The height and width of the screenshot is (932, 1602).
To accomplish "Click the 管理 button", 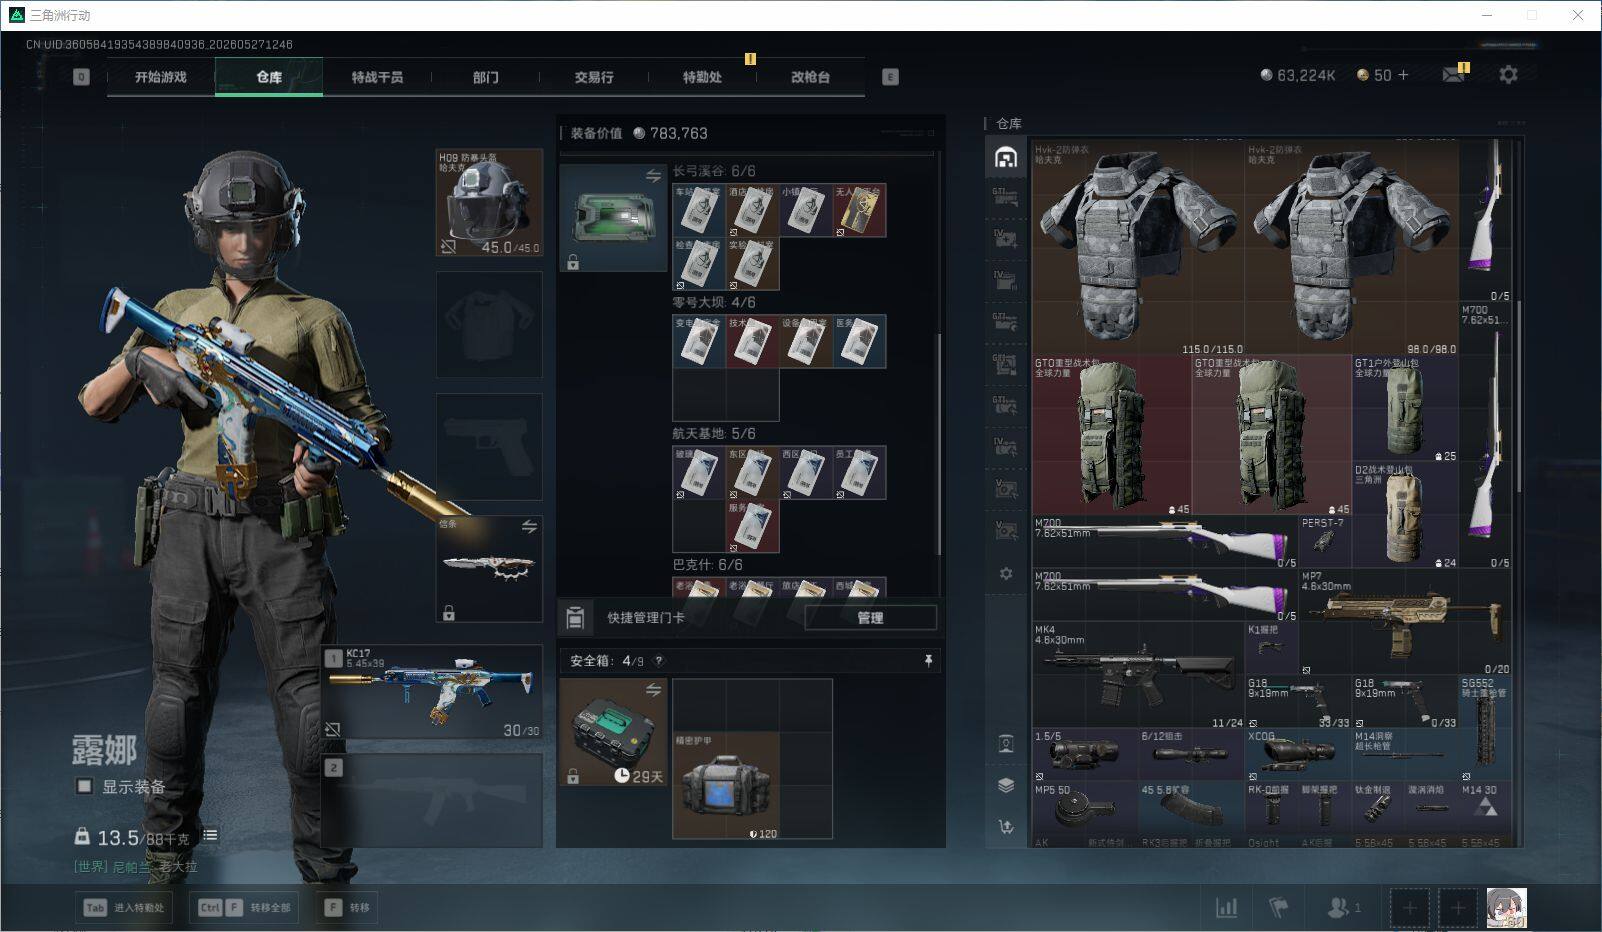I will coord(870,618).
